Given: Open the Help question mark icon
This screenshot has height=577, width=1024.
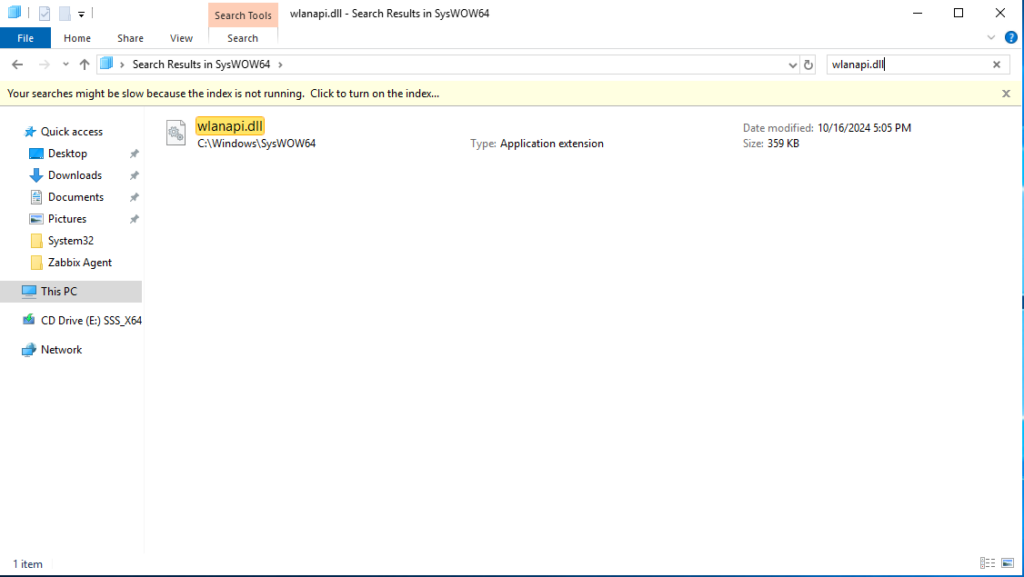Looking at the screenshot, I should 1011,38.
